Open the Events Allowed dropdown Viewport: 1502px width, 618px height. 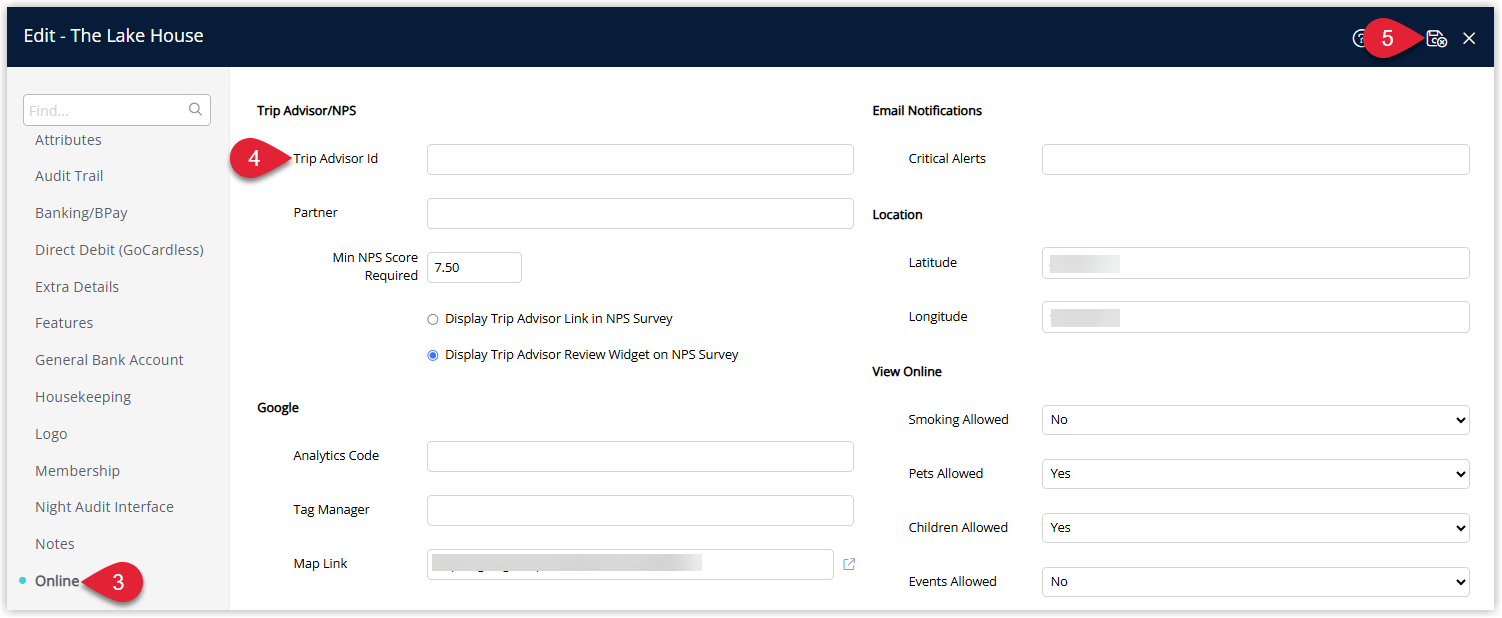click(x=1255, y=582)
